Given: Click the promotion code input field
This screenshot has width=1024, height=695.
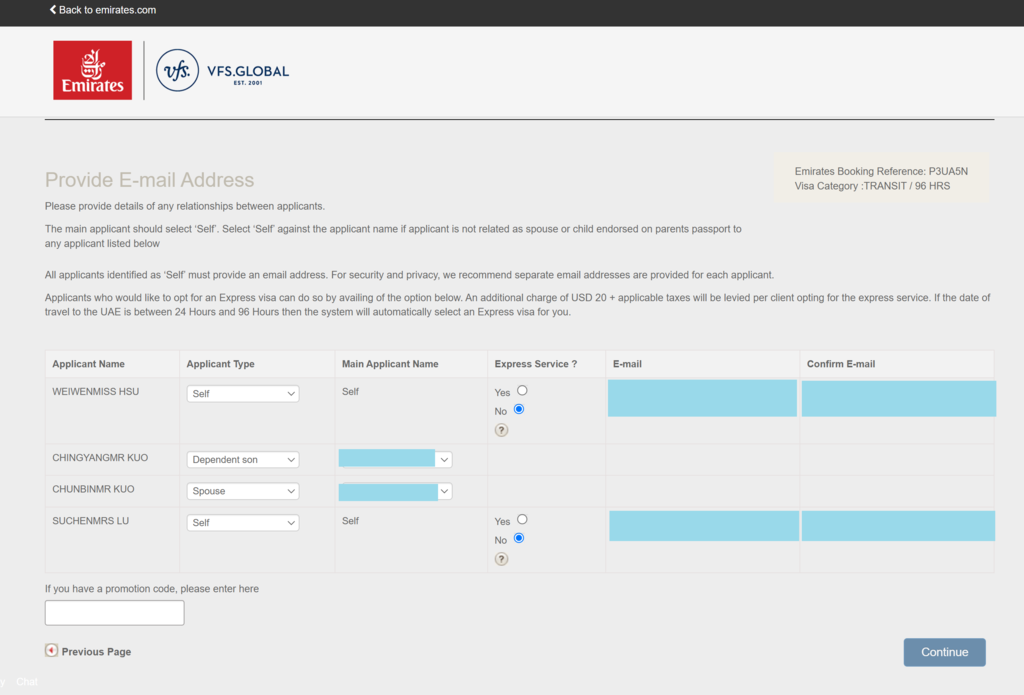Looking at the screenshot, I should [x=114, y=613].
